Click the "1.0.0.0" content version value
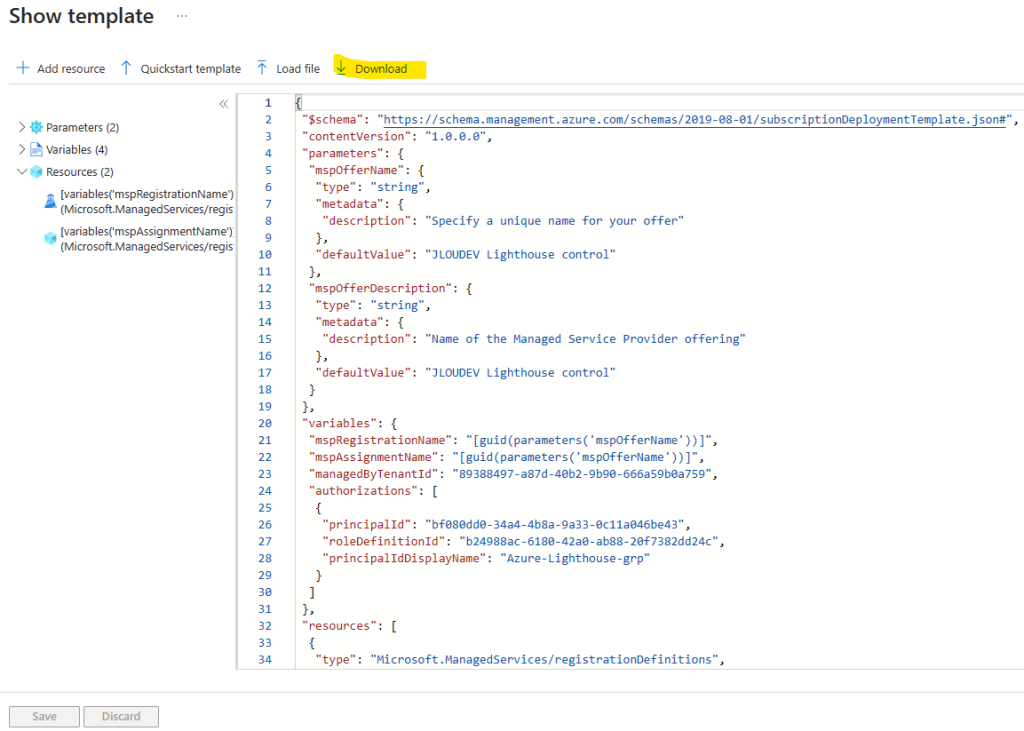The height and width of the screenshot is (731, 1024). coord(455,137)
